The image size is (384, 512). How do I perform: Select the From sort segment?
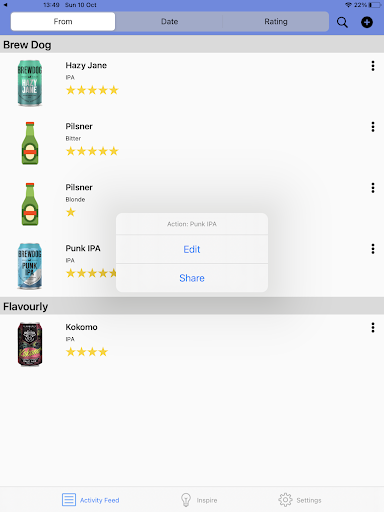click(x=63, y=22)
